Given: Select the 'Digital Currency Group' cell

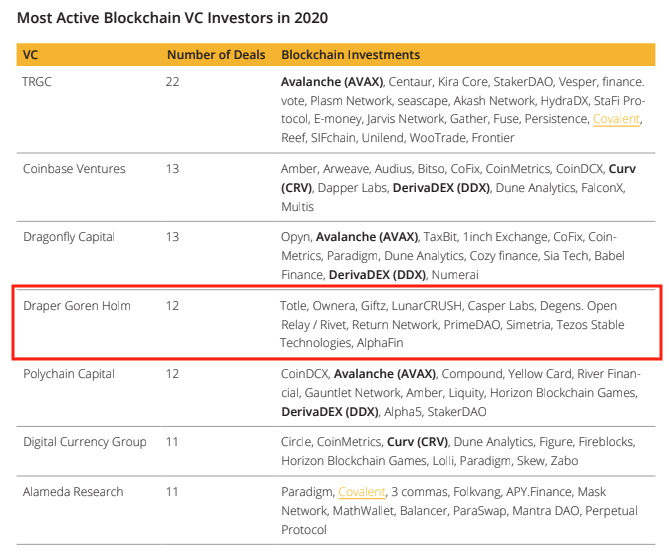Looking at the screenshot, I should [84, 442].
